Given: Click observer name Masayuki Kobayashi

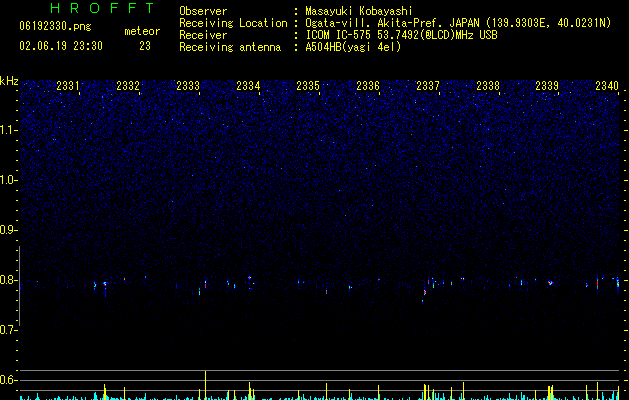Looking at the screenshot, I should pos(359,11).
